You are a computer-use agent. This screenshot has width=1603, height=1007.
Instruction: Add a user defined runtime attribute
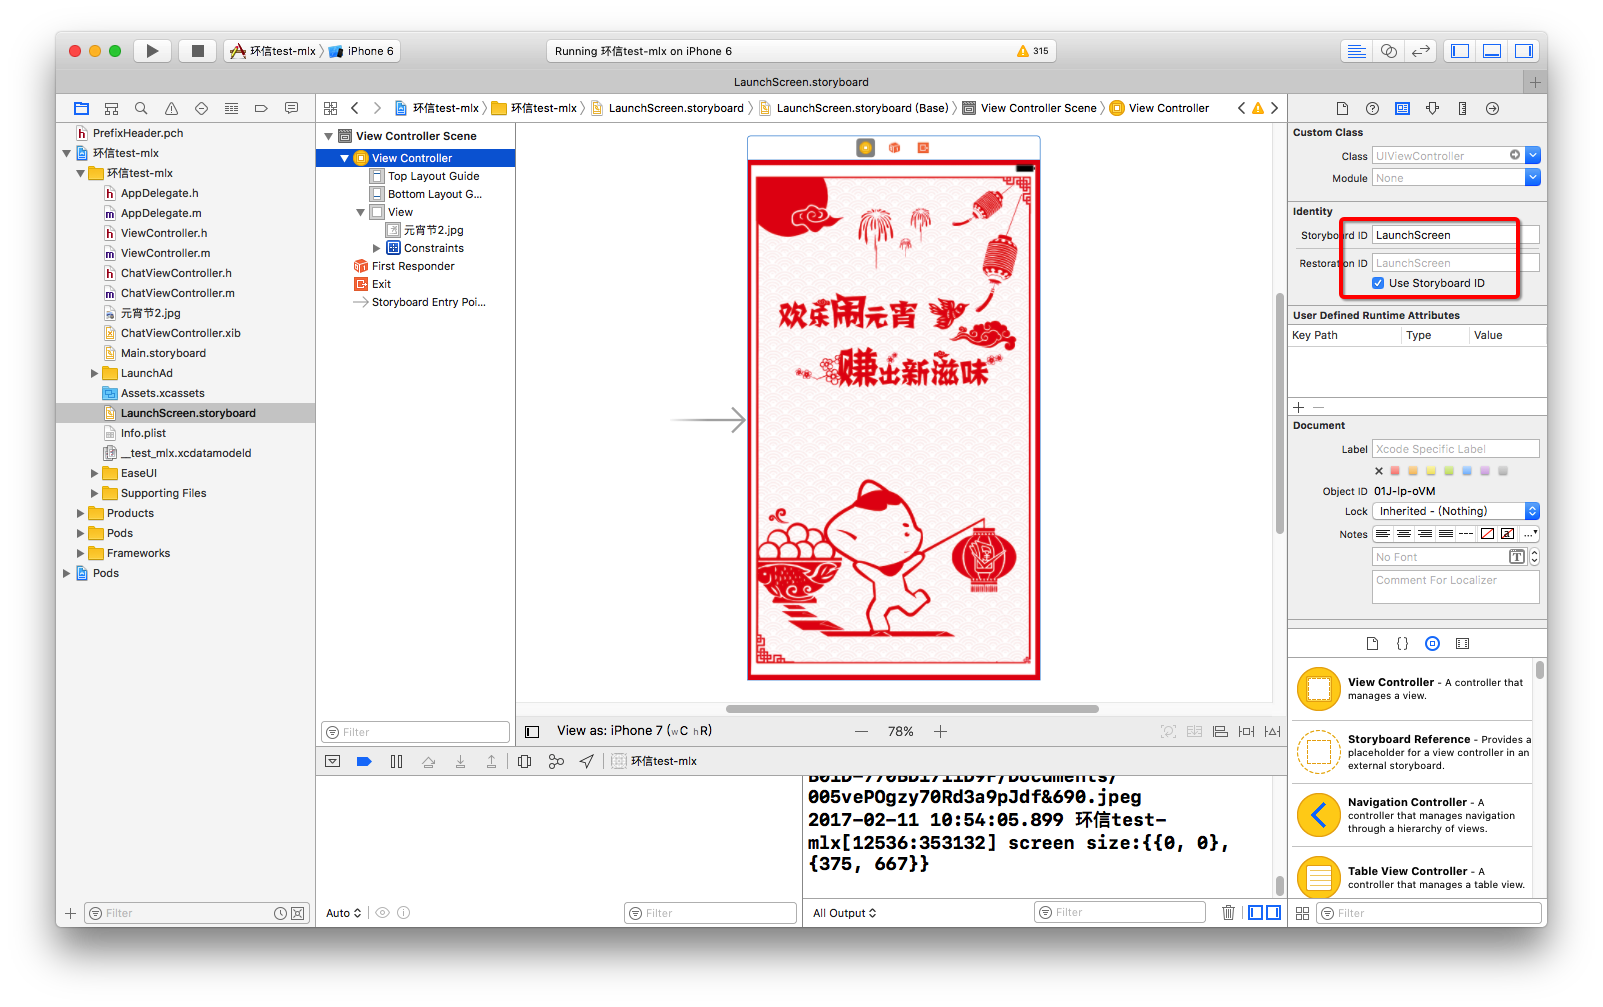[x=1298, y=407]
